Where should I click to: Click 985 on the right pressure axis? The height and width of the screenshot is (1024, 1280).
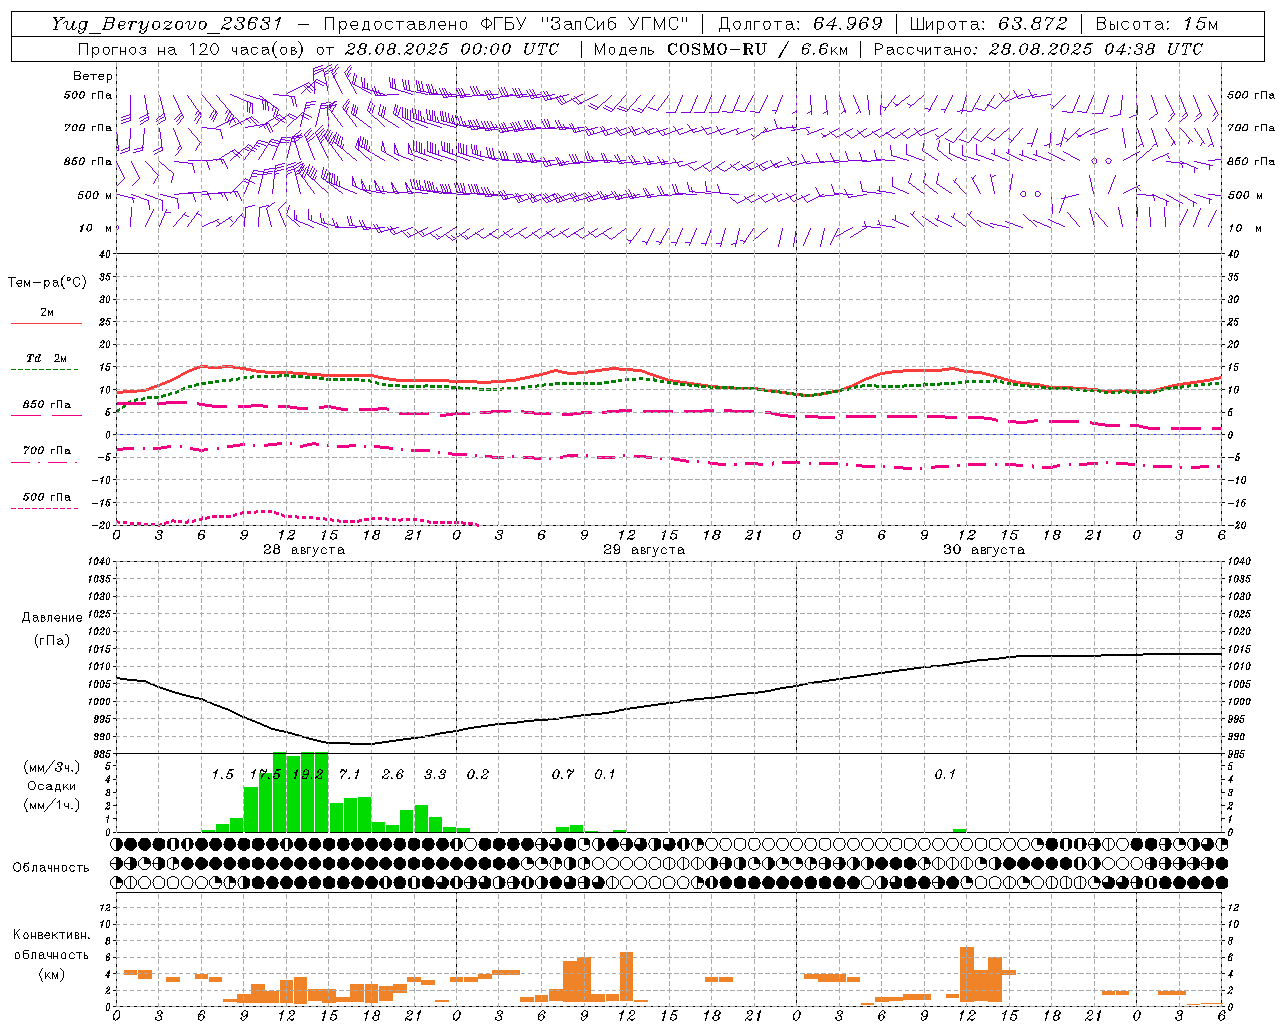point(1238,753)
